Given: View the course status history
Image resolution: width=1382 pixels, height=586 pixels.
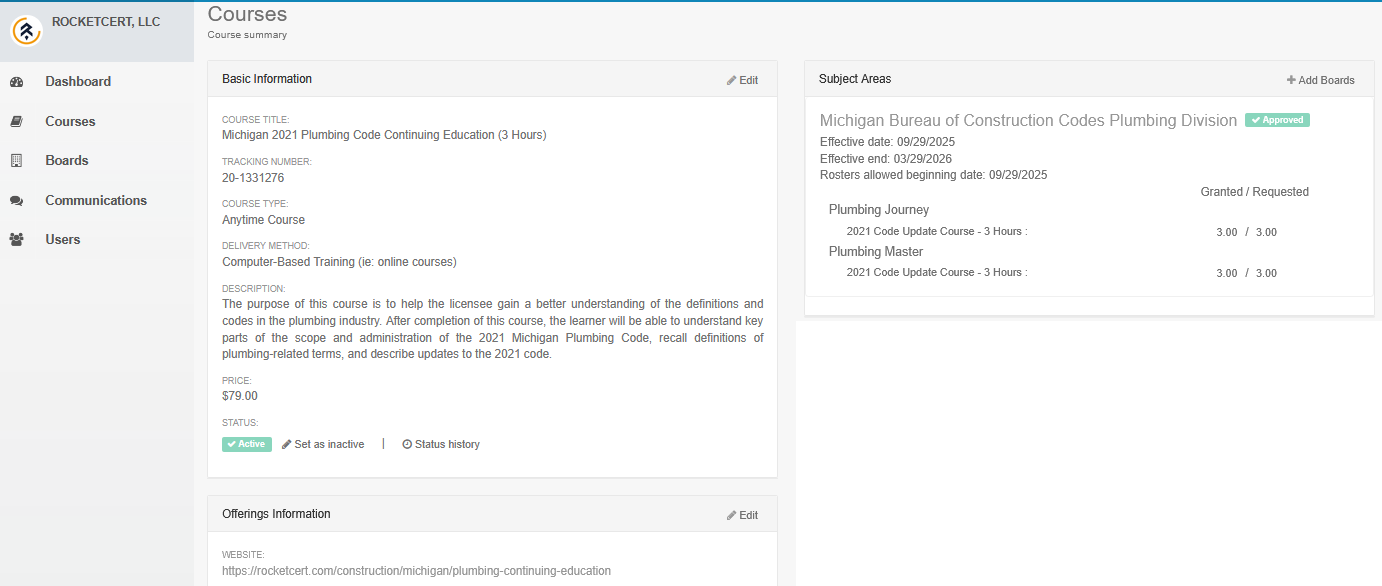Looking at the screenshot, I should (x=447, y=444).
